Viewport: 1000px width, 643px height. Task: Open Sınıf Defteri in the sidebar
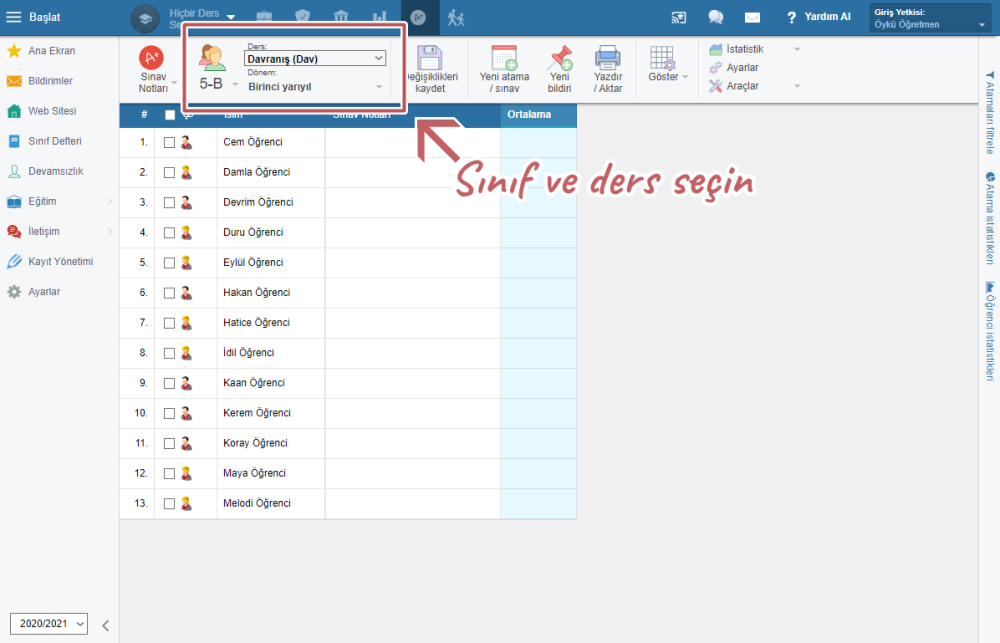click(x=54, y=141)
